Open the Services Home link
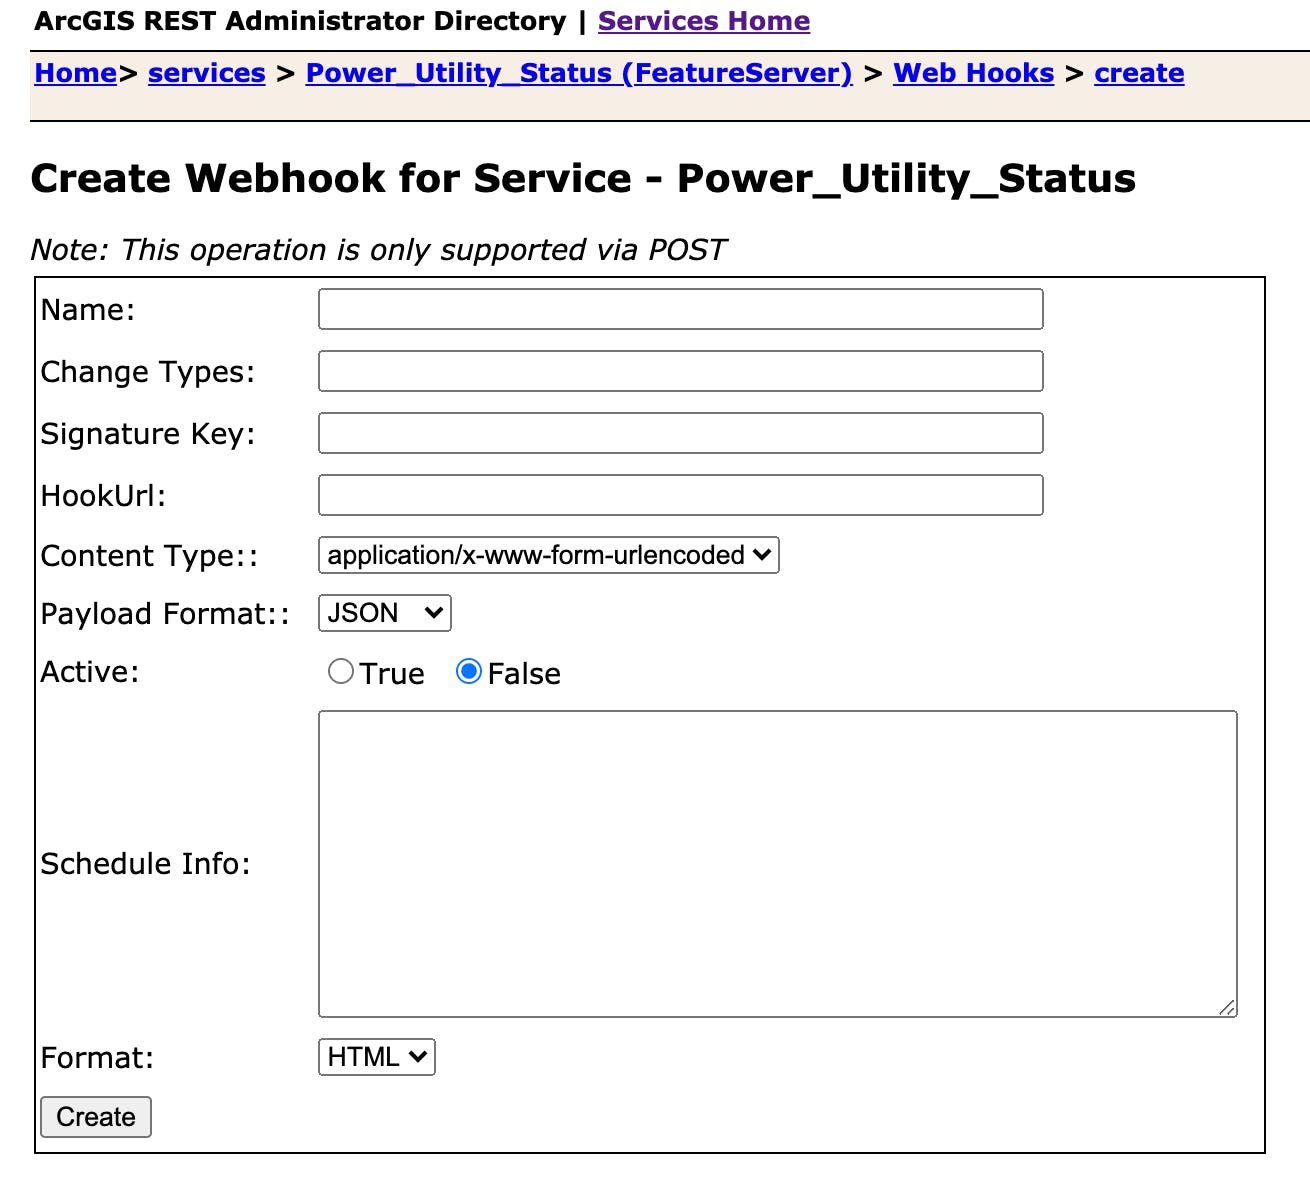The height and width of the screenshot is (1194, 1310). click(x=704, y=21)
